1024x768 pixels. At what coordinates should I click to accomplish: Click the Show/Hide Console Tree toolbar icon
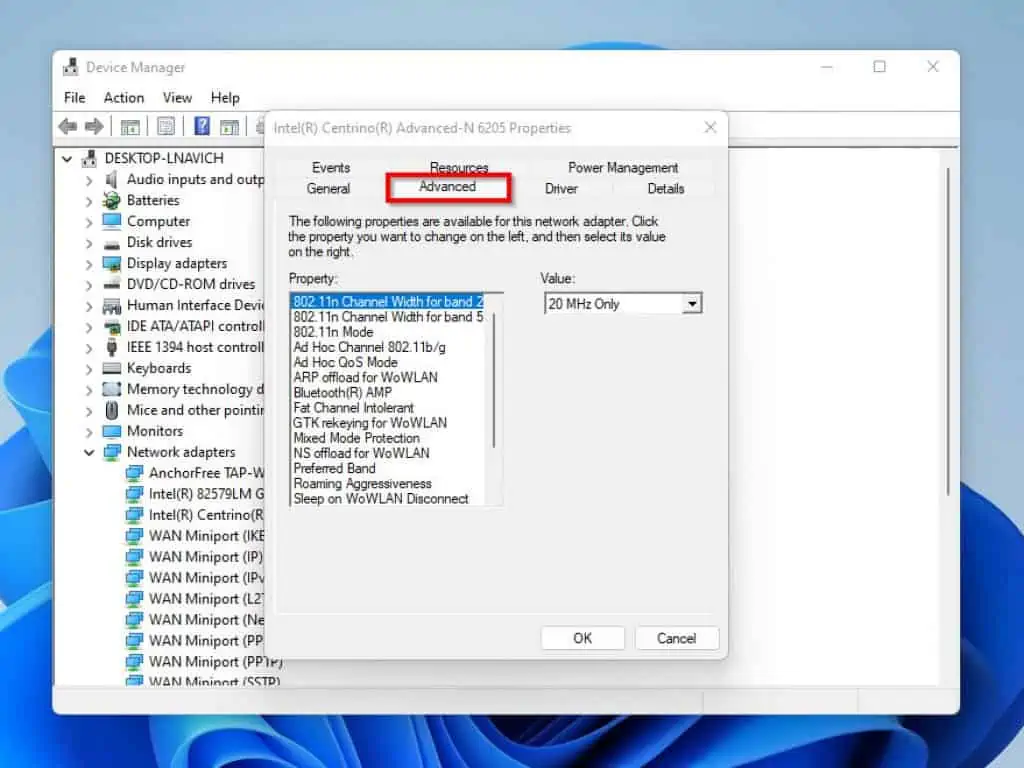130,126
